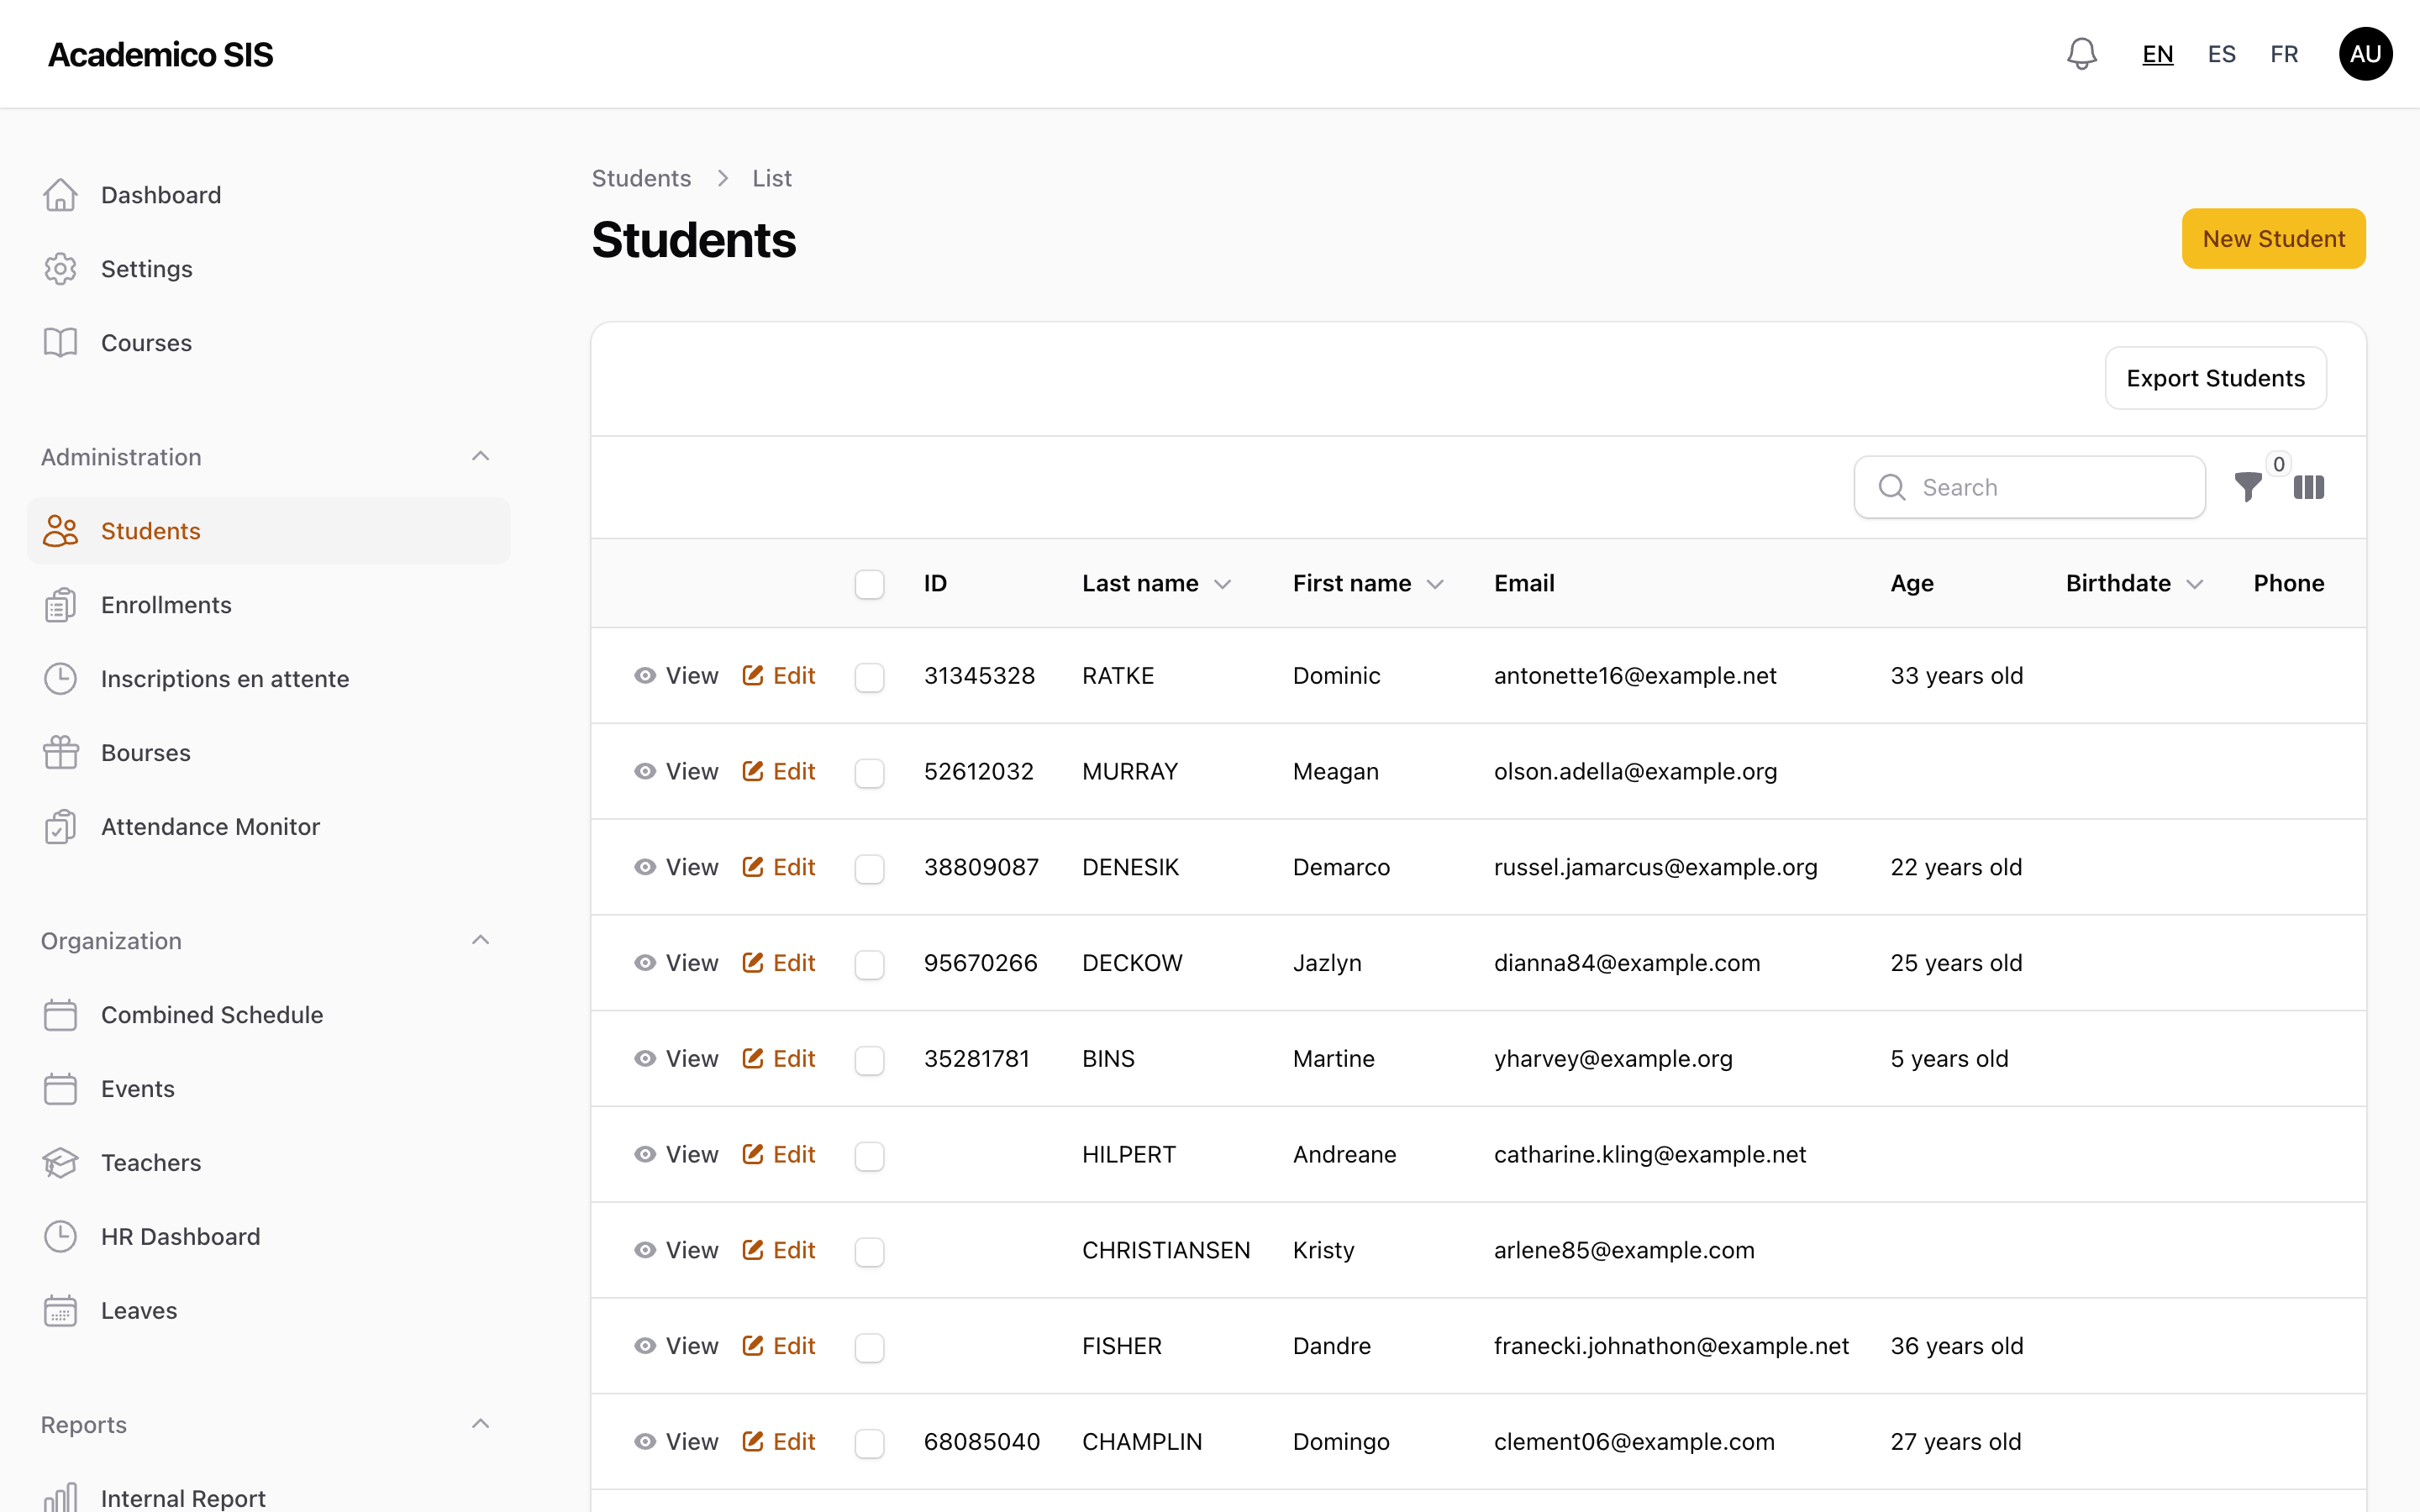
Task: Tick the checkbox for BINS Martine
Action: 869,1059
